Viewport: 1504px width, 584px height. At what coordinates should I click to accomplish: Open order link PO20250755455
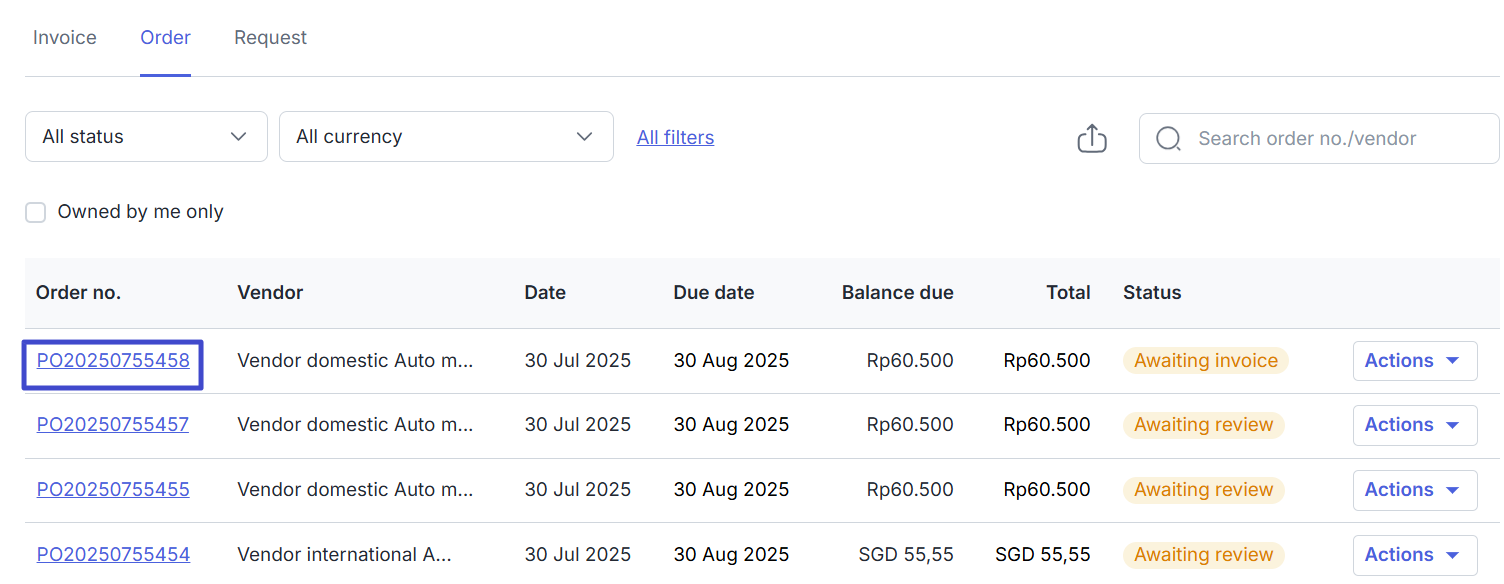[113, 490]
